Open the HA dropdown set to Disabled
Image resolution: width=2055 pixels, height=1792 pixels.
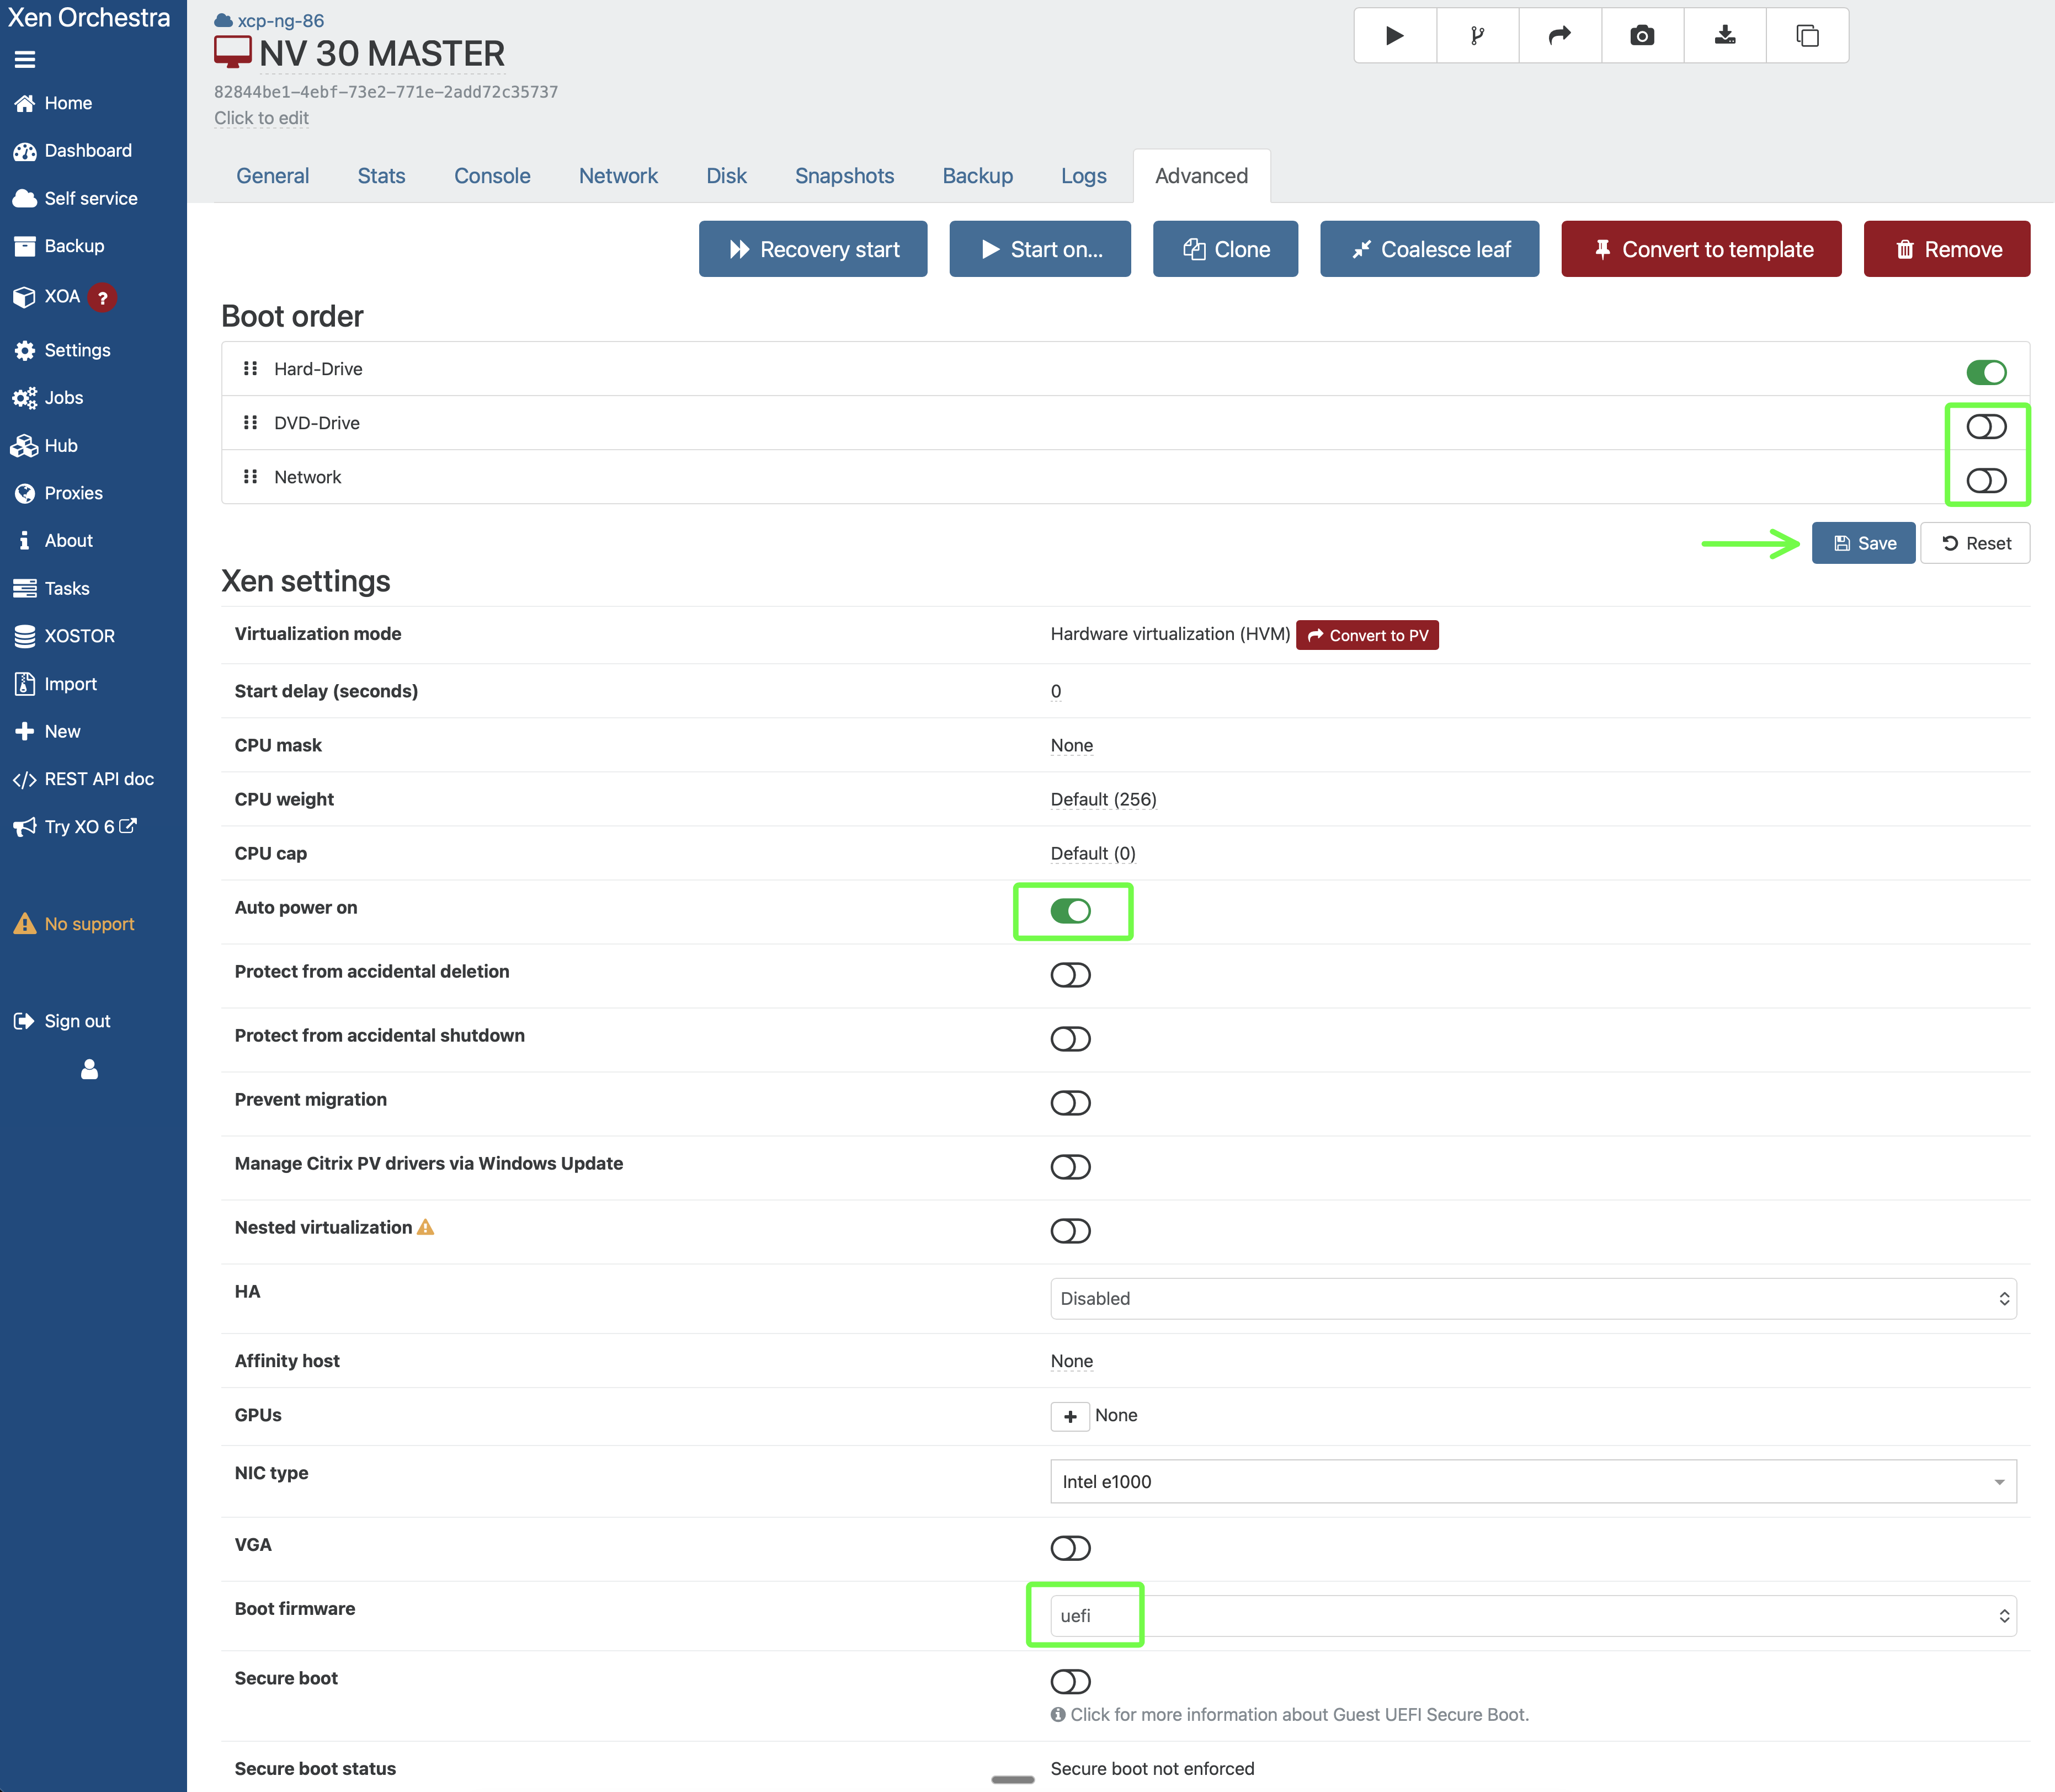(x=1532, y=1298)
